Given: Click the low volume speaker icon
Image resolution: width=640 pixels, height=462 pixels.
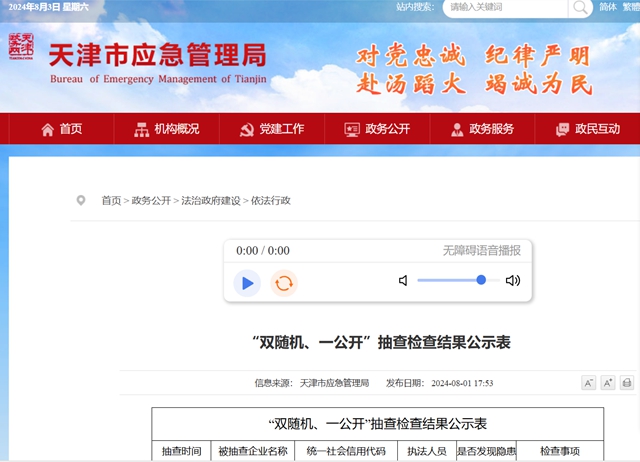Looking at the screenshot, I should [403, 281].
